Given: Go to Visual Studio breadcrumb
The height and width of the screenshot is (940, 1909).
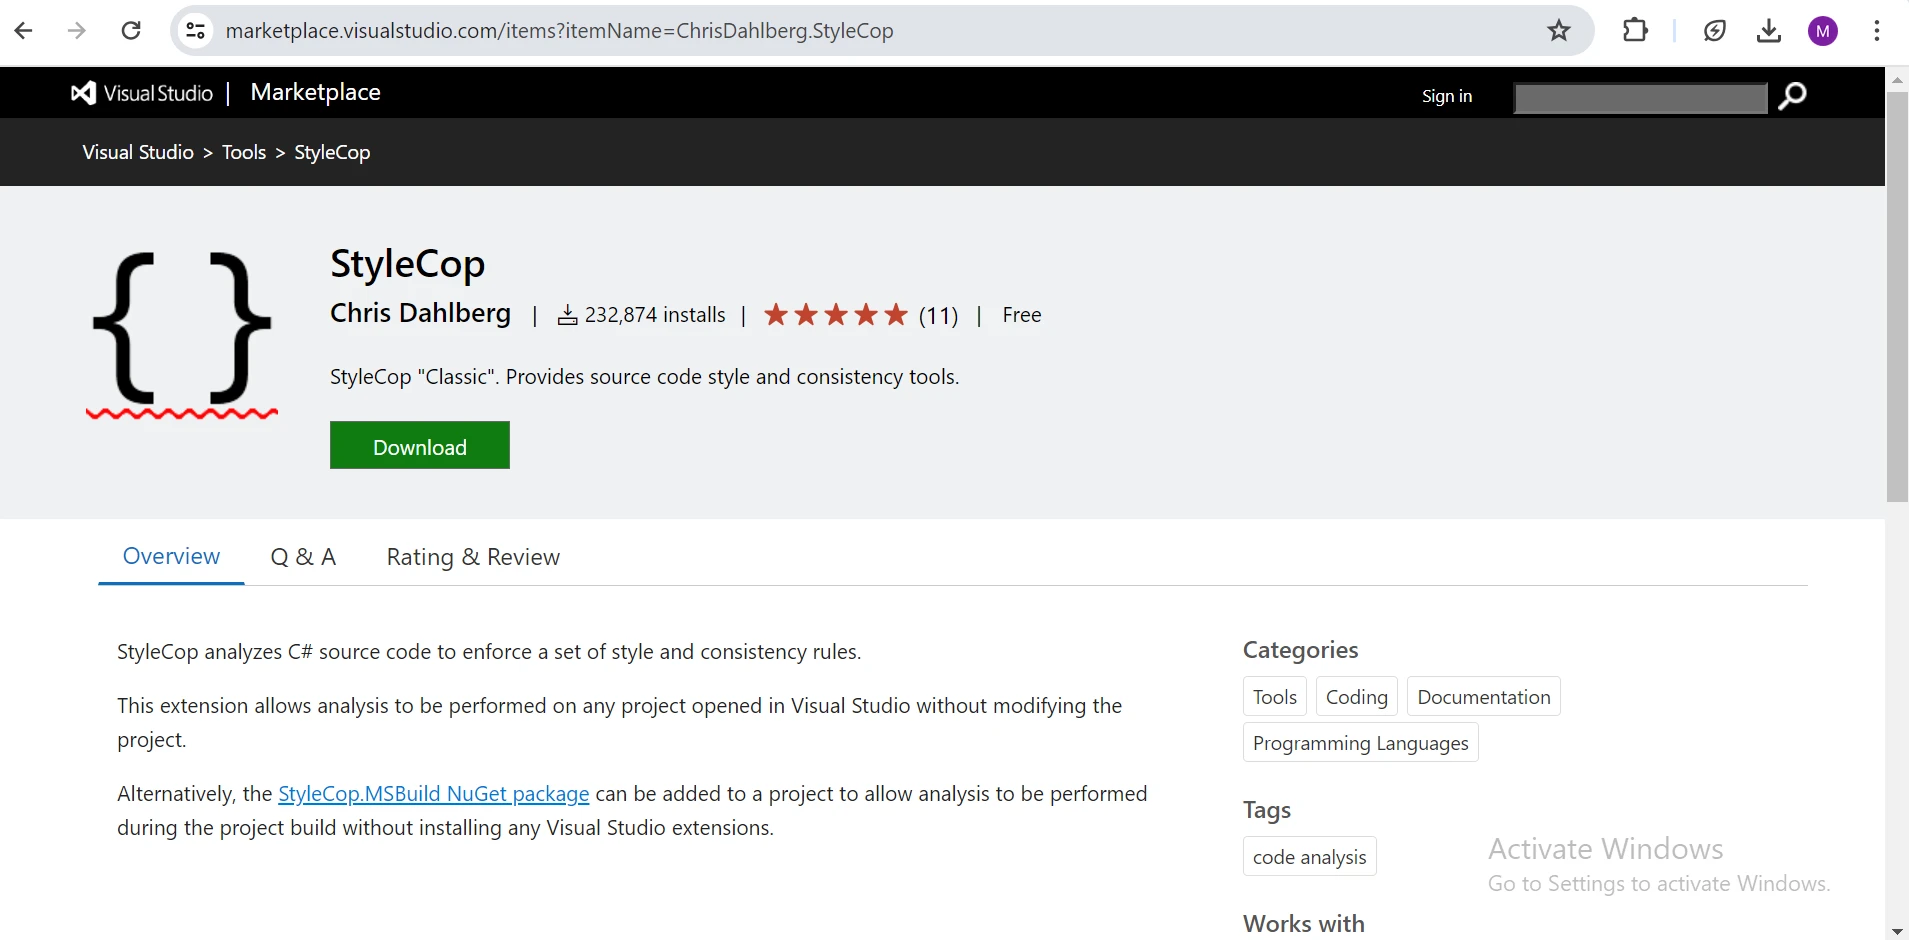Looking at the screenshot, I should pos(138,152).
